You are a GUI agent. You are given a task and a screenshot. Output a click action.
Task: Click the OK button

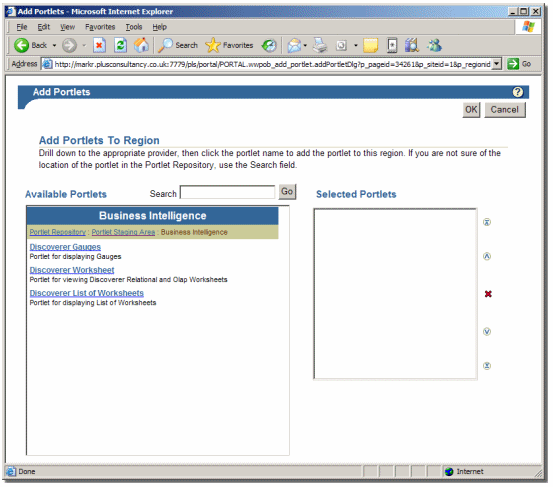[x=471, y=110]
